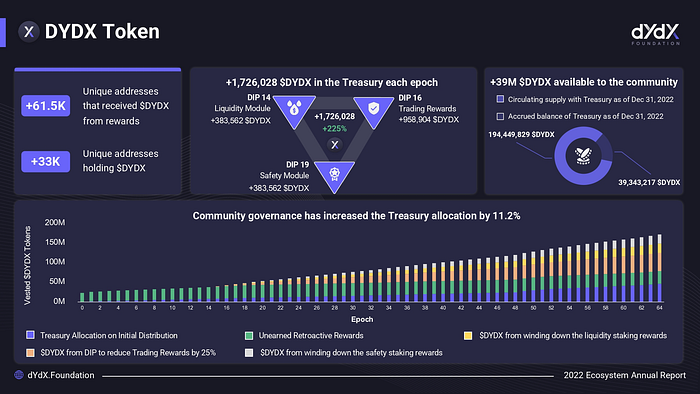700x394 pixels.
Task: Click the DYDX Token X logo icon
Action: click(29, 32)
